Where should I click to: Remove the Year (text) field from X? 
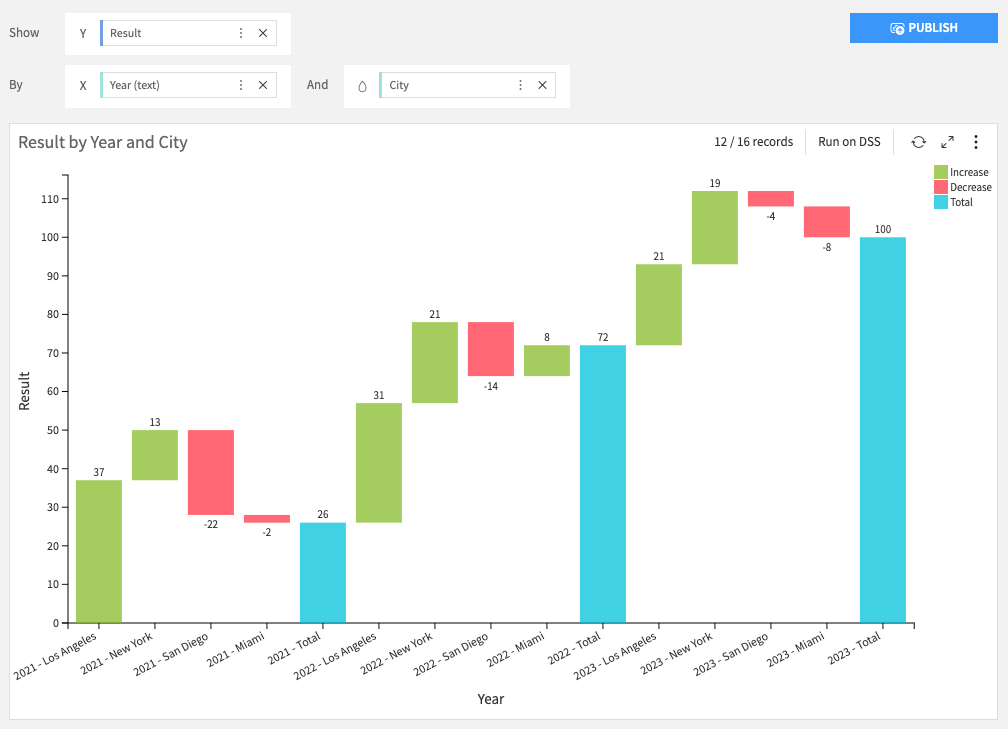pyautogui.click(x=263, y=85)
